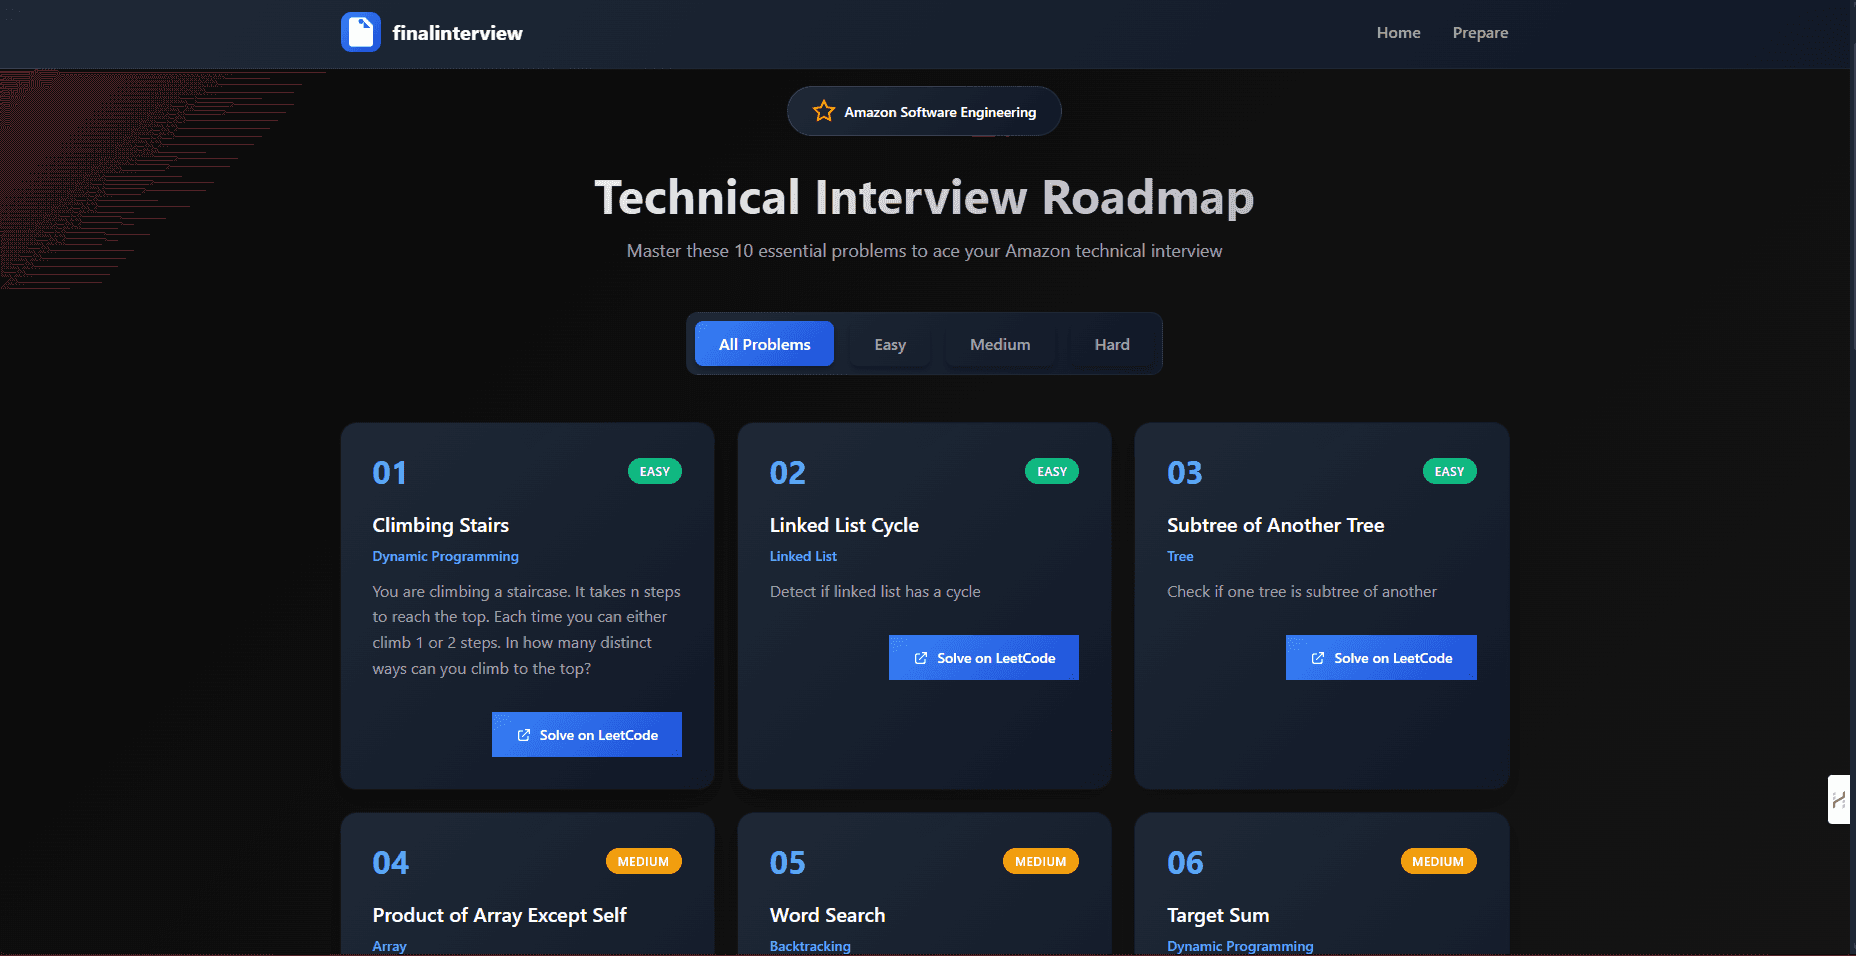Screen dimensions: 1856x956
Task: Click the number 05 on fifth card
Action: (787, 863)
